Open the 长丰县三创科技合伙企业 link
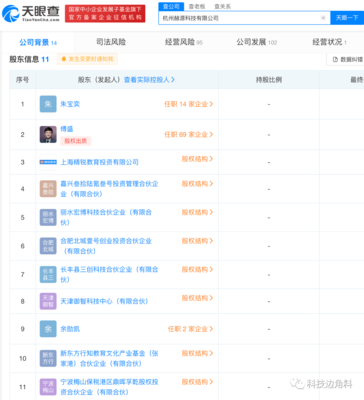The image size is (364, 400). pyautogui.click(x=109, y=275)
